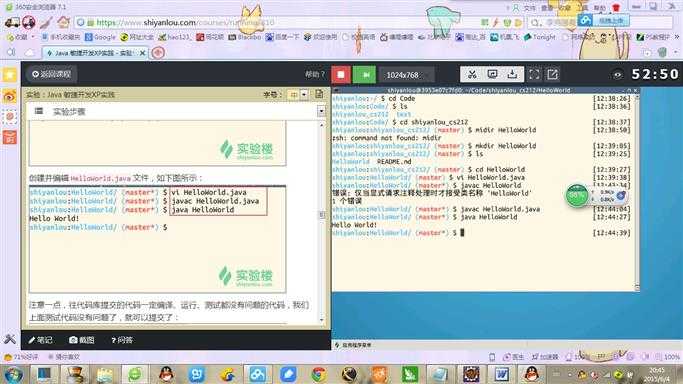Open the Tonight bookmark
Image resolution: width=683 pixels, height=384 pixels.
[x=540, y=37]
